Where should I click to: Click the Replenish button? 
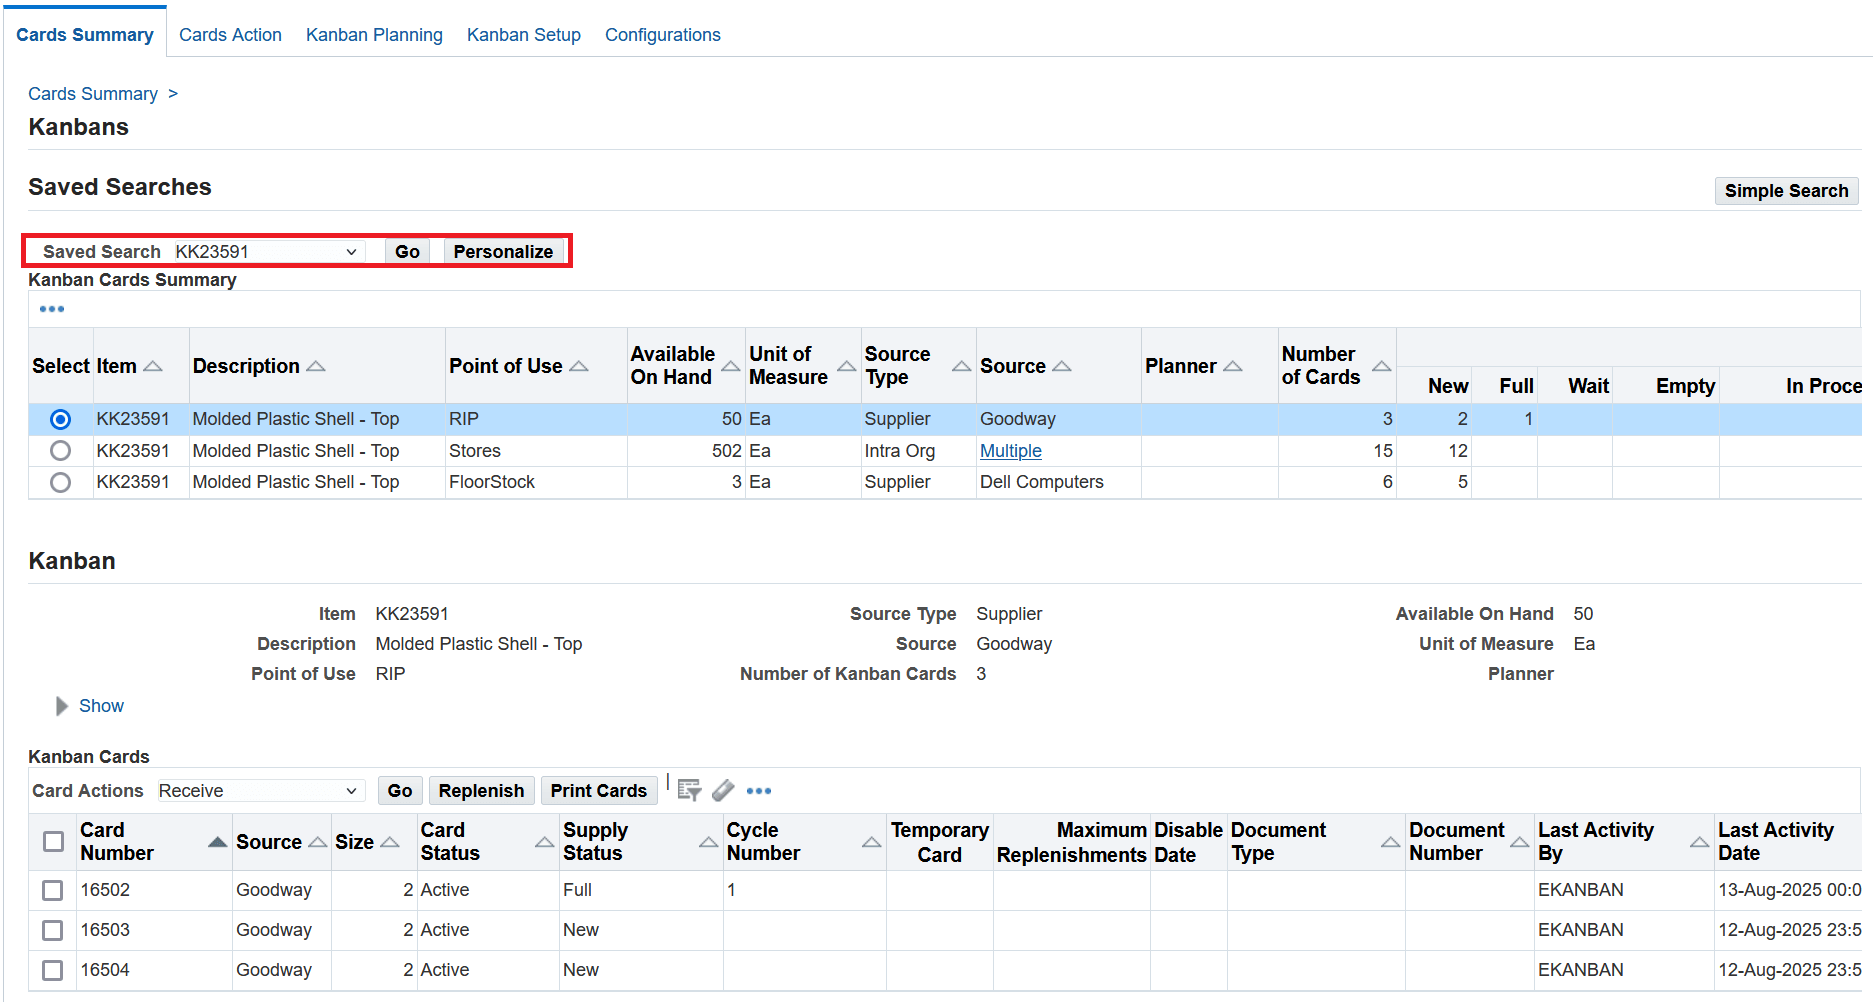tap(481, 791)
